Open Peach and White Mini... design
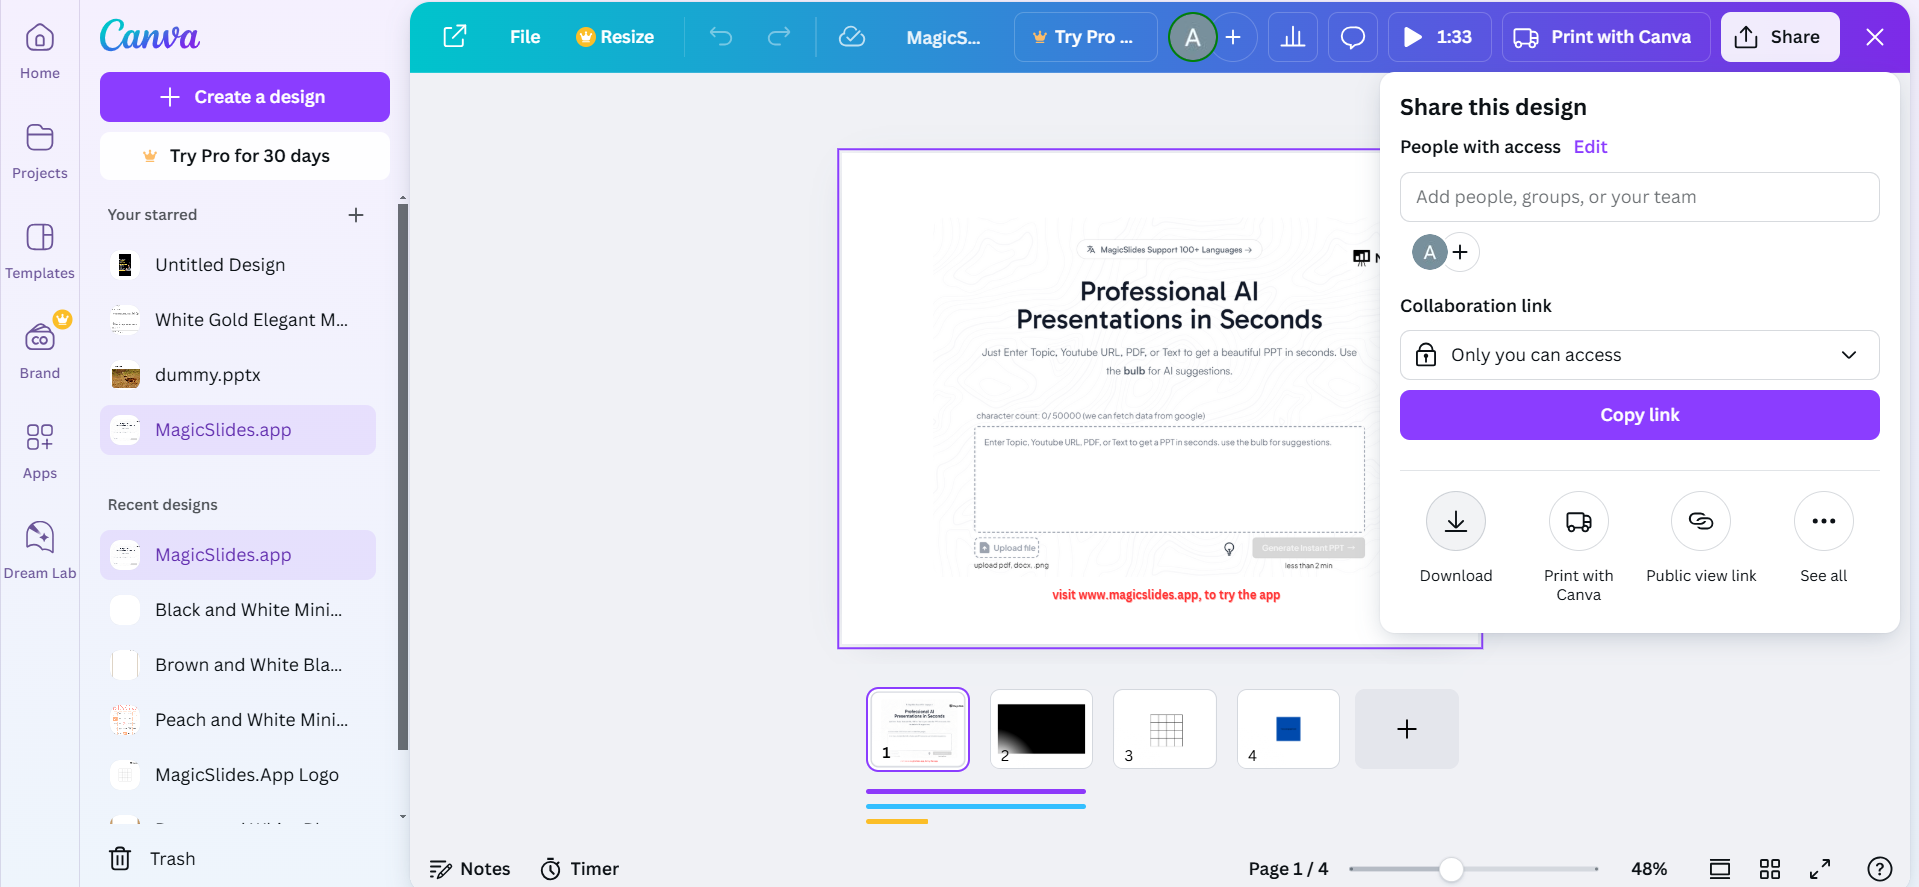 [x=238, y=720]
